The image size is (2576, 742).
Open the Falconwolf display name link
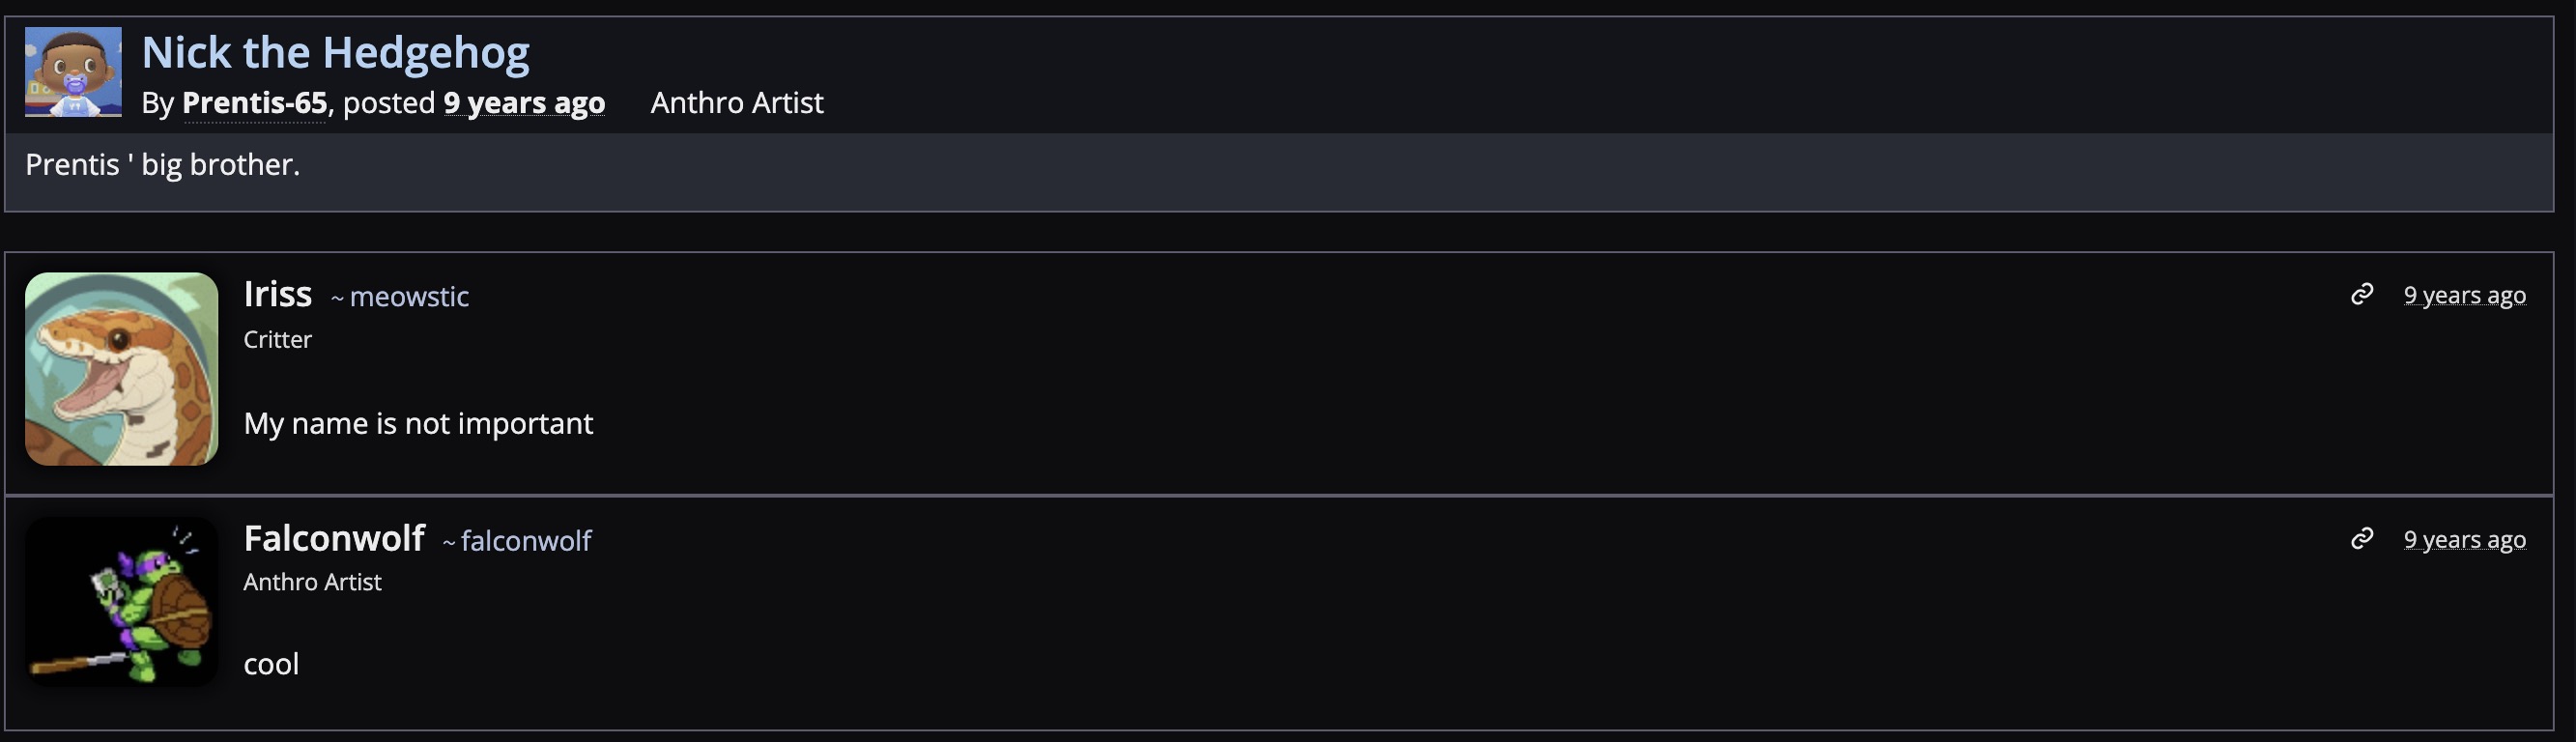pos(334,539)
